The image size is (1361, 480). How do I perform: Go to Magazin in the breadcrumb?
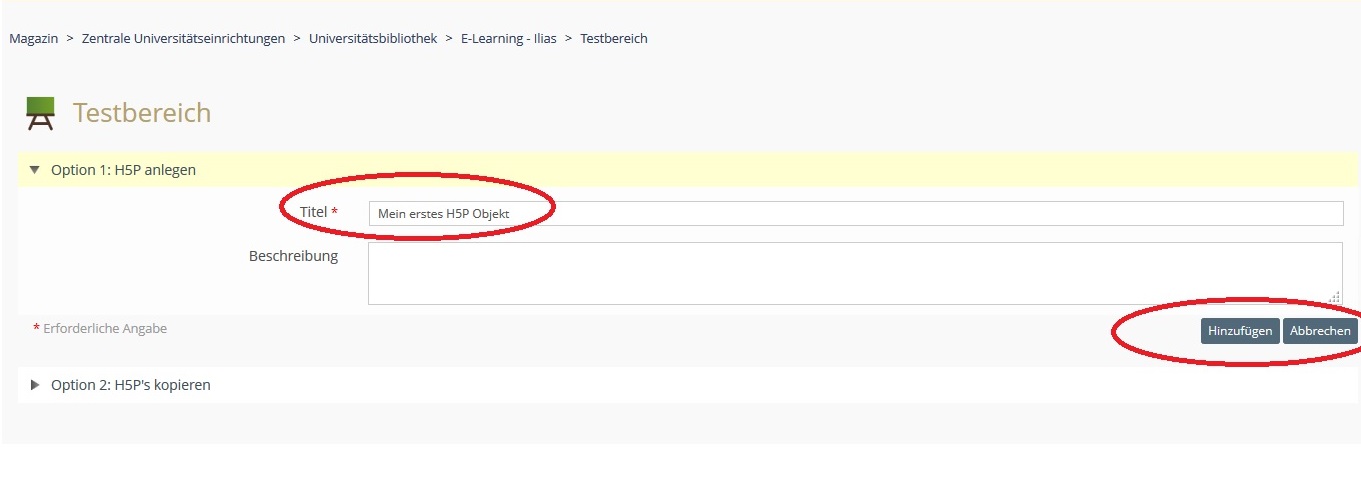pos(33,39)
